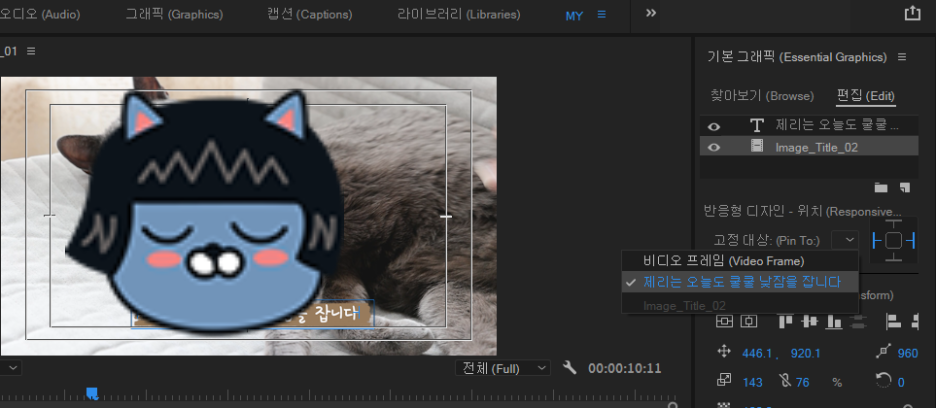This screenshot has width=936, height=408.
Task: Click the clip icon of Image_Title_02 layer
Action: [757, 146]
